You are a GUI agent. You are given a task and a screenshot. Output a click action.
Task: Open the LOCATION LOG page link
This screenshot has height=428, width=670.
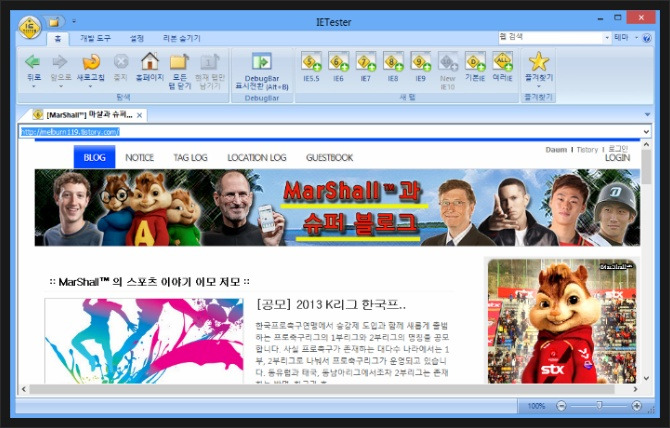[257, 158]
